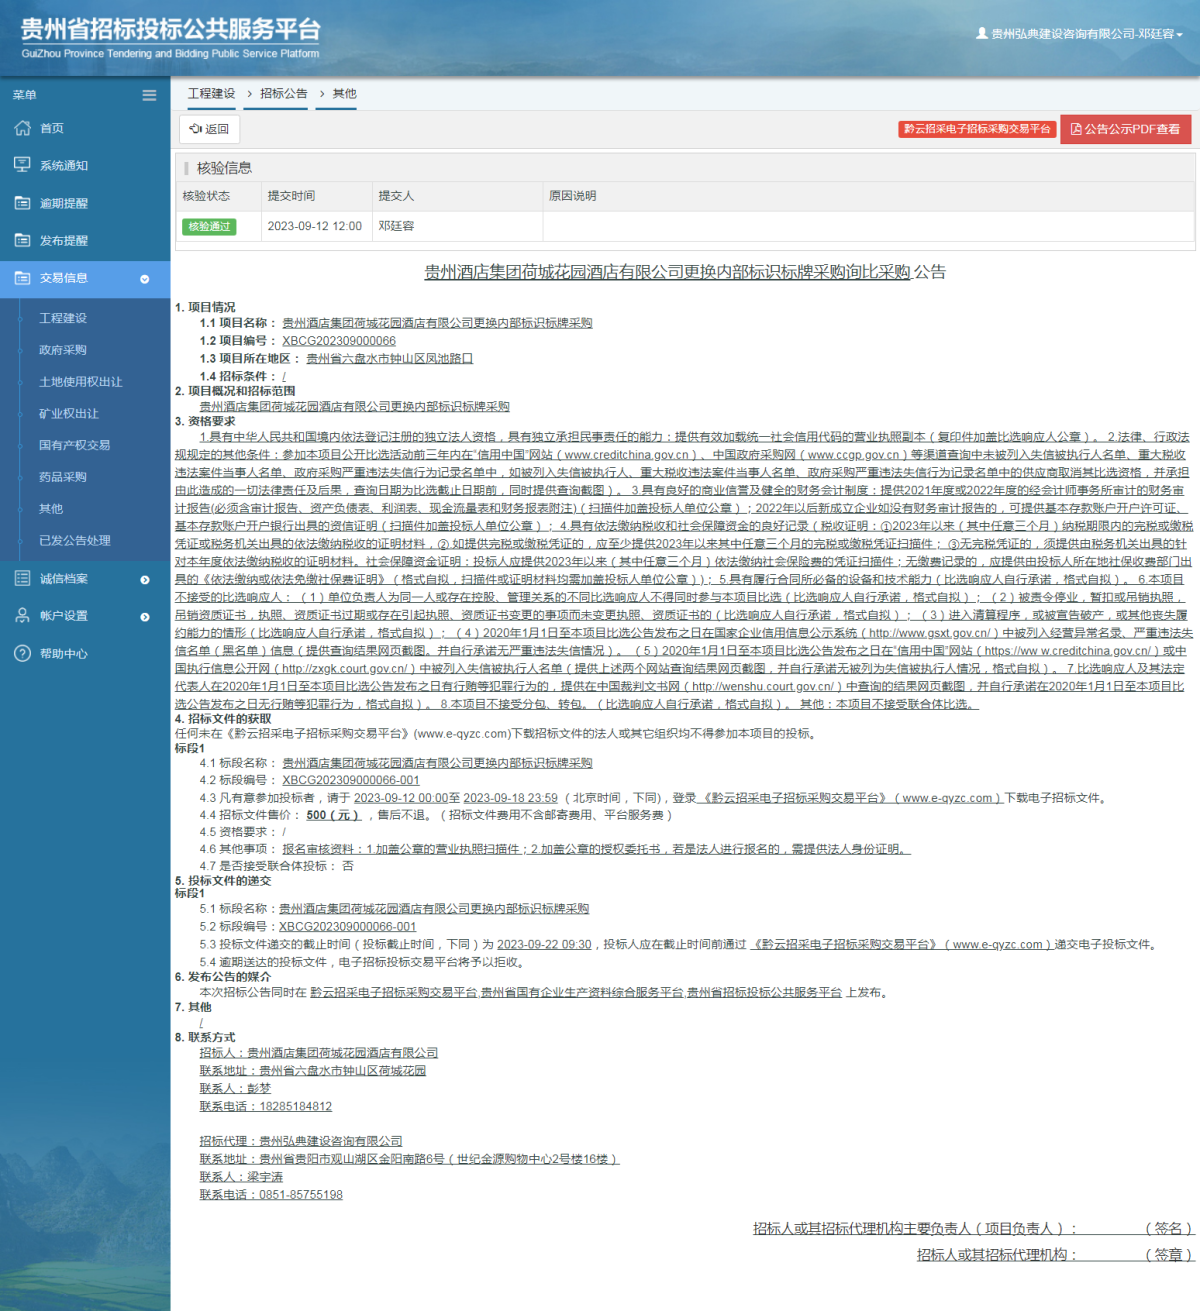This screenshot has width=1200, height=1311.
Task: Click the question mark icon for 帮助中心
Action: point(22,653)
